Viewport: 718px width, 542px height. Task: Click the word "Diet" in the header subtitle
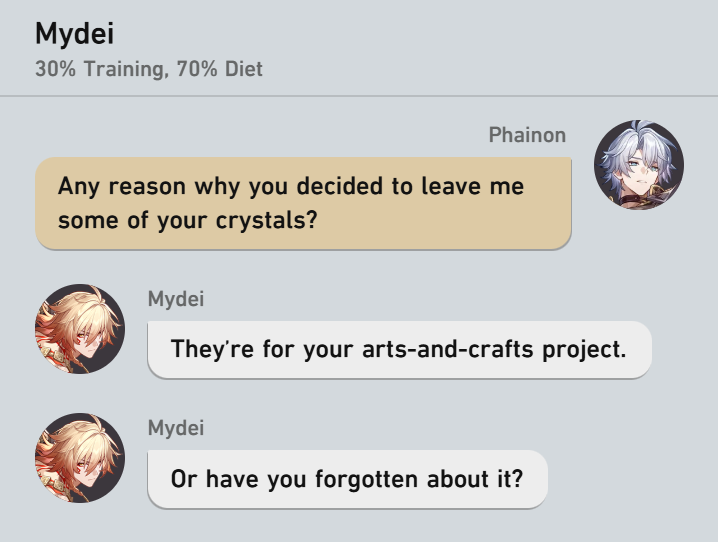coord(243,71)
